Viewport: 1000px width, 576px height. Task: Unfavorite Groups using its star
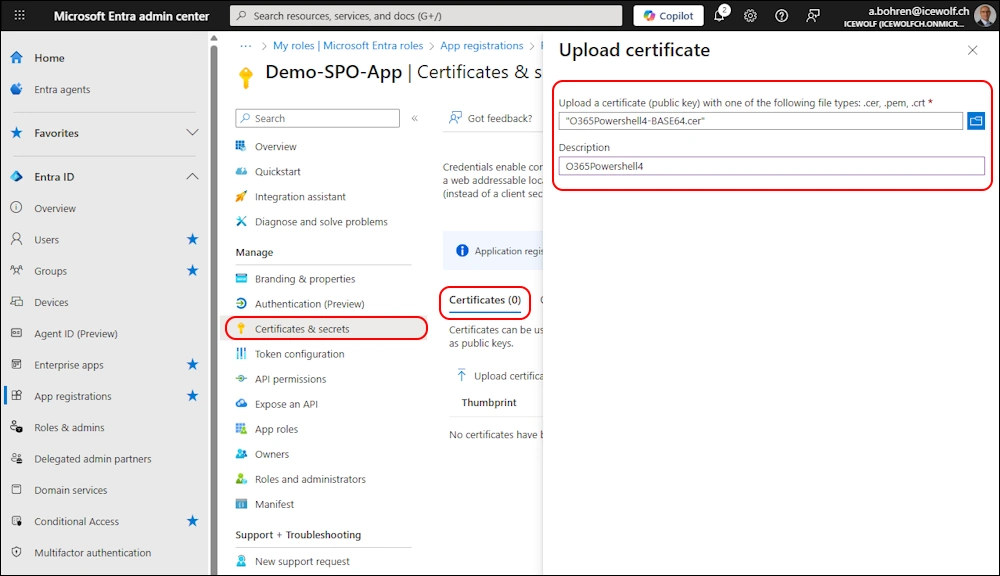click(x=193, y=271)
